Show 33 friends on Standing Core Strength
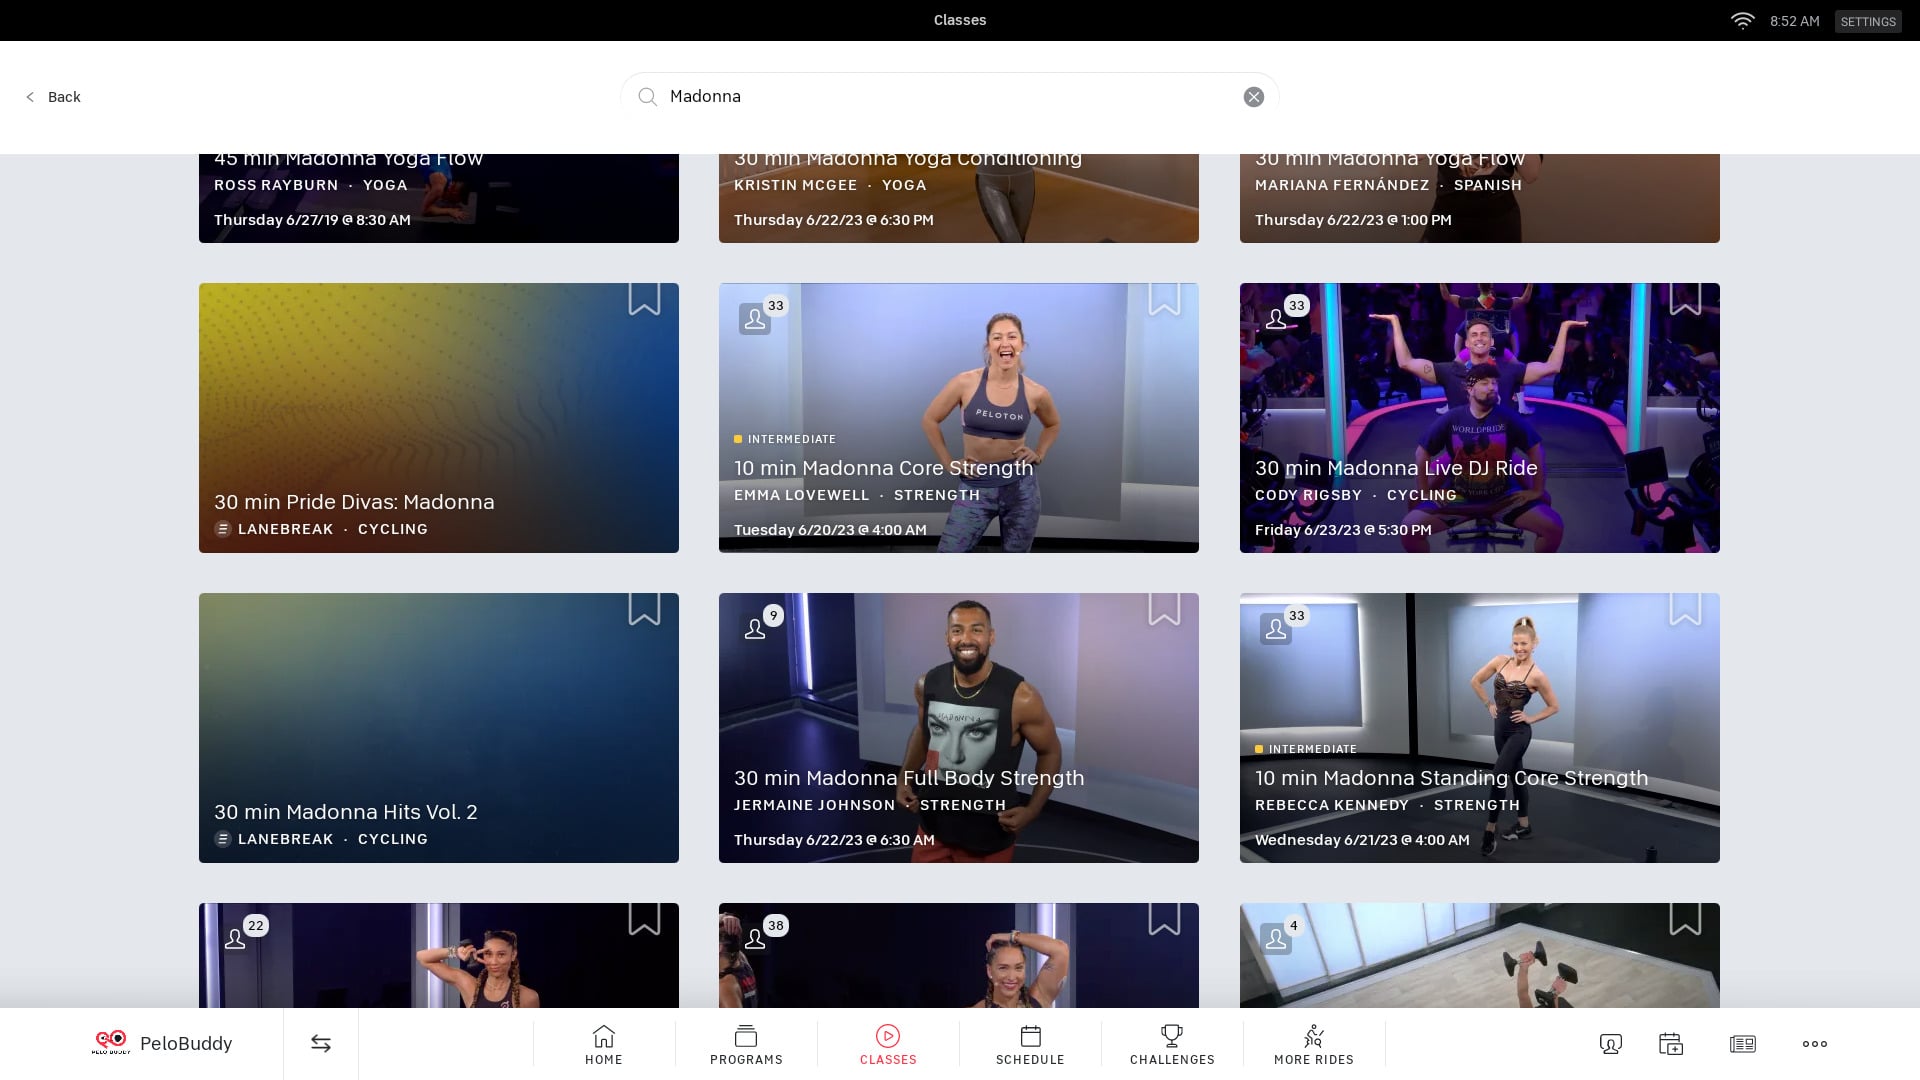The height and width of the screenshot is (1080, 1920). (1282, 625)
